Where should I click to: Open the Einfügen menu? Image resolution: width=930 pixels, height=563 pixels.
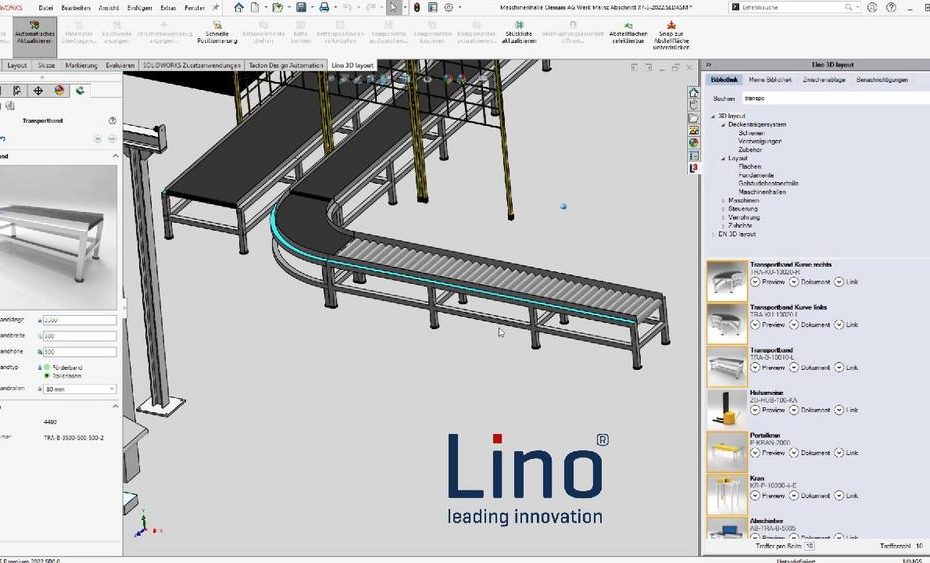(x=139, y=8)
